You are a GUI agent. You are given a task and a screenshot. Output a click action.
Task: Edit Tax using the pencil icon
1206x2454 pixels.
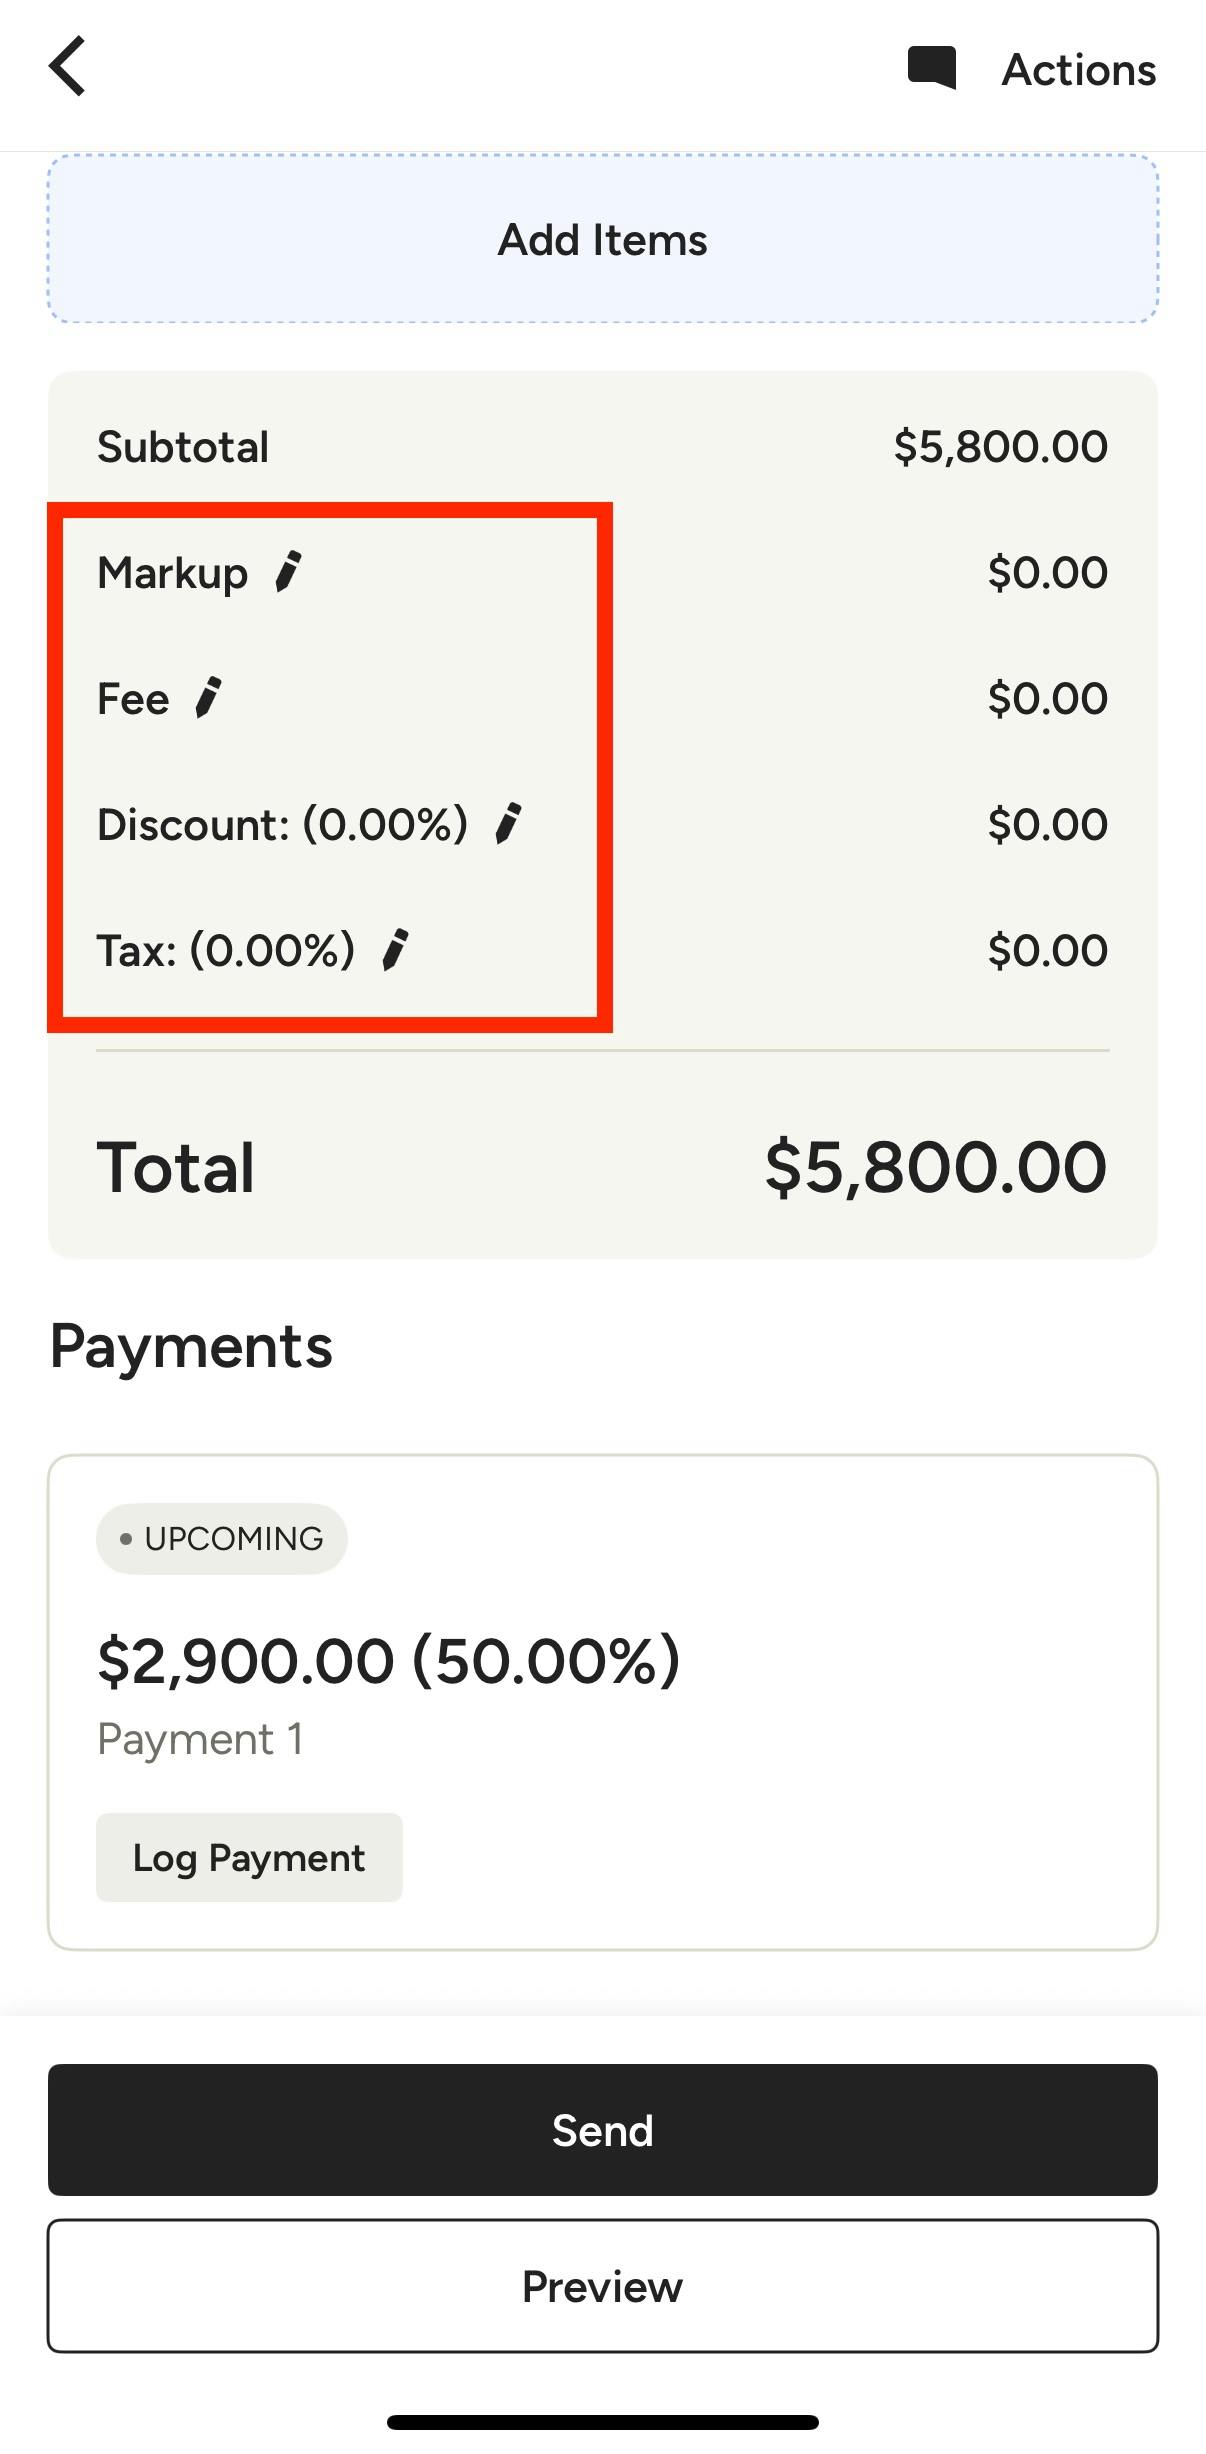click(395, 950)
